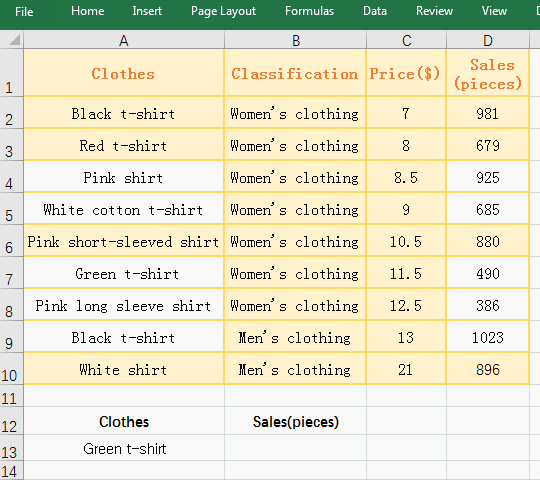This screenshot has height=480, width=540.
Task: Select the Pink shirt cell
Action: tap(124, 177)
